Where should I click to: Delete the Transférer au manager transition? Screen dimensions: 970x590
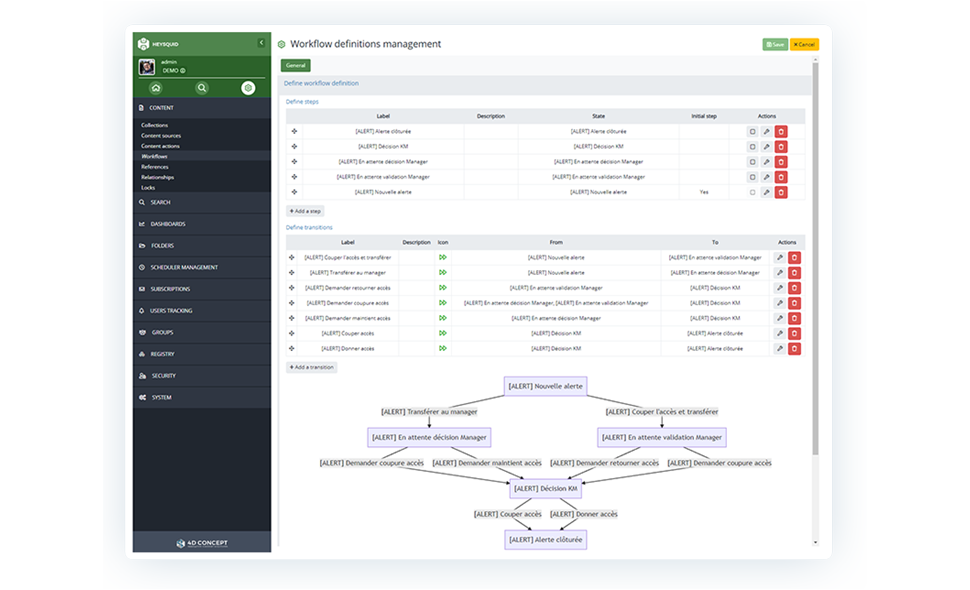(795, 273)
